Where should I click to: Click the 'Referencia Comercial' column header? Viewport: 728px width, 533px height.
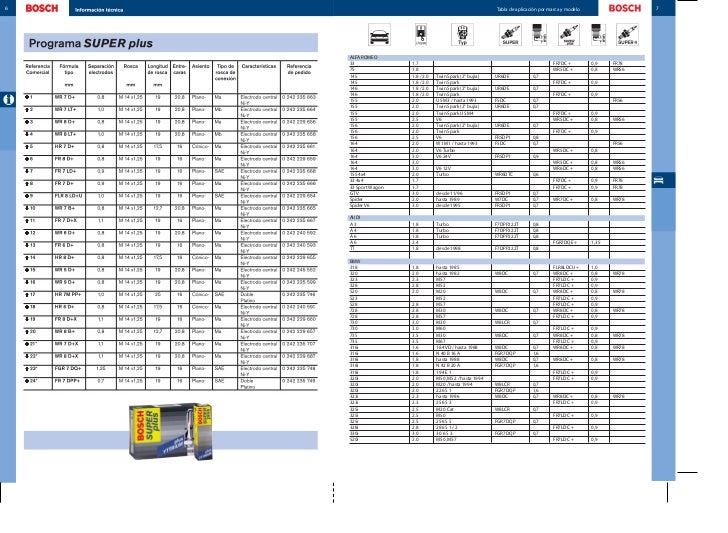point(38,69)
